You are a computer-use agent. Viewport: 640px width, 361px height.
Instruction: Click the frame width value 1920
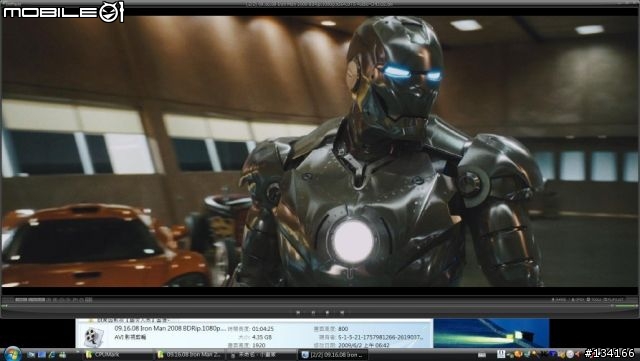258,345
